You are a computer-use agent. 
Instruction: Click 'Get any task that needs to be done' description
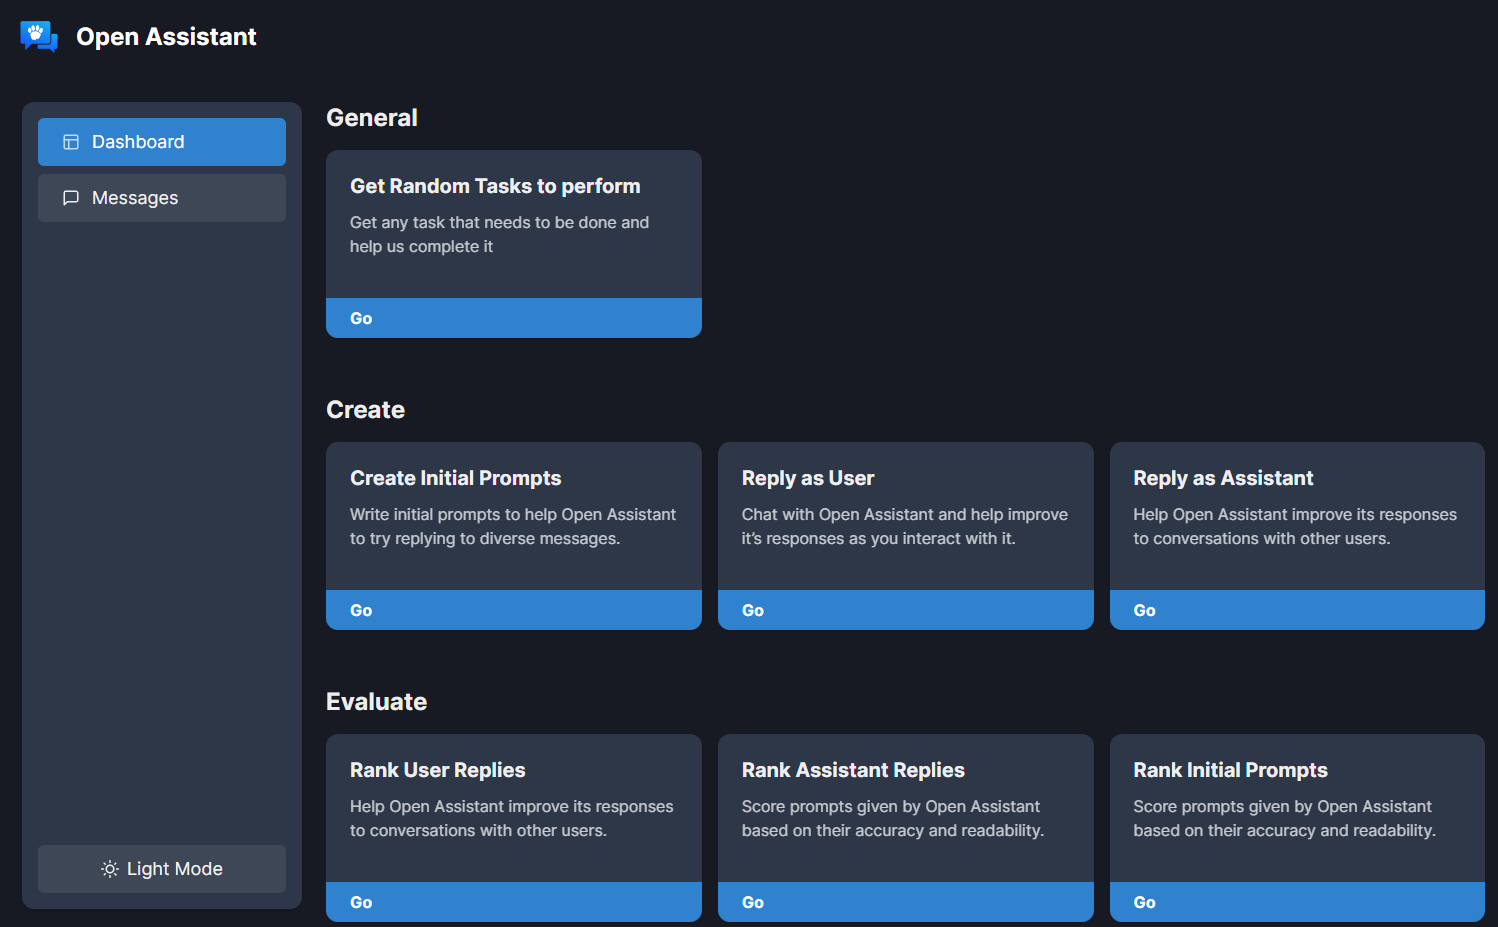pos(499,234)
